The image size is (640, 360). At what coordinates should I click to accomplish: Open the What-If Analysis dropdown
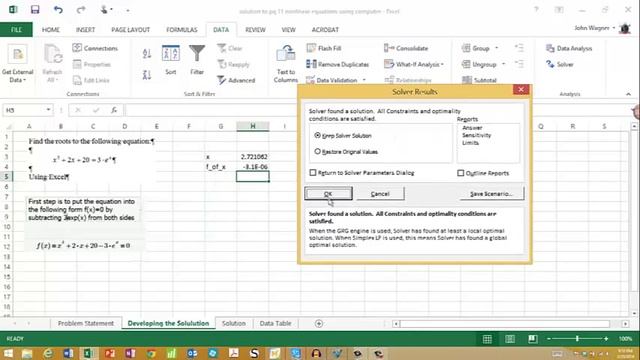pos(414,64)
